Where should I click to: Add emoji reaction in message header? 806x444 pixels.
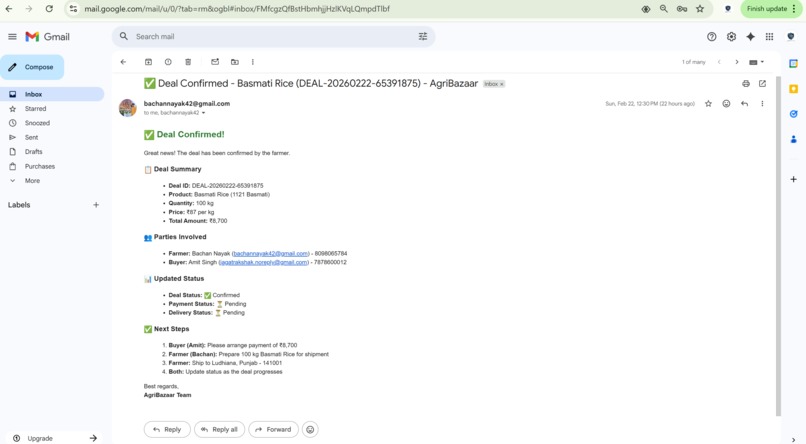point(726,103)
